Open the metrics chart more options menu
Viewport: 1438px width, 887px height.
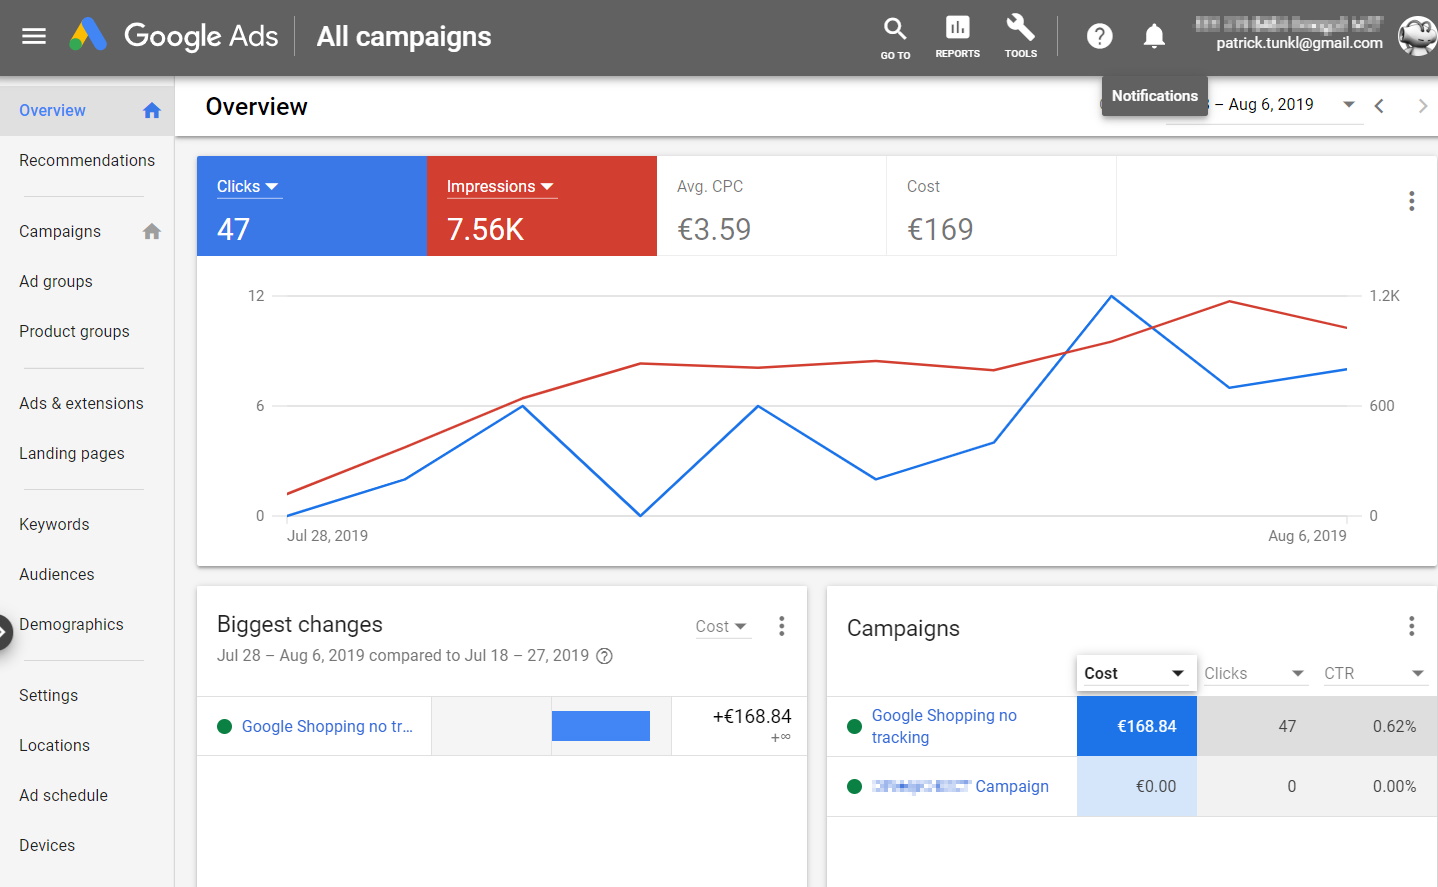(1411, 201)
